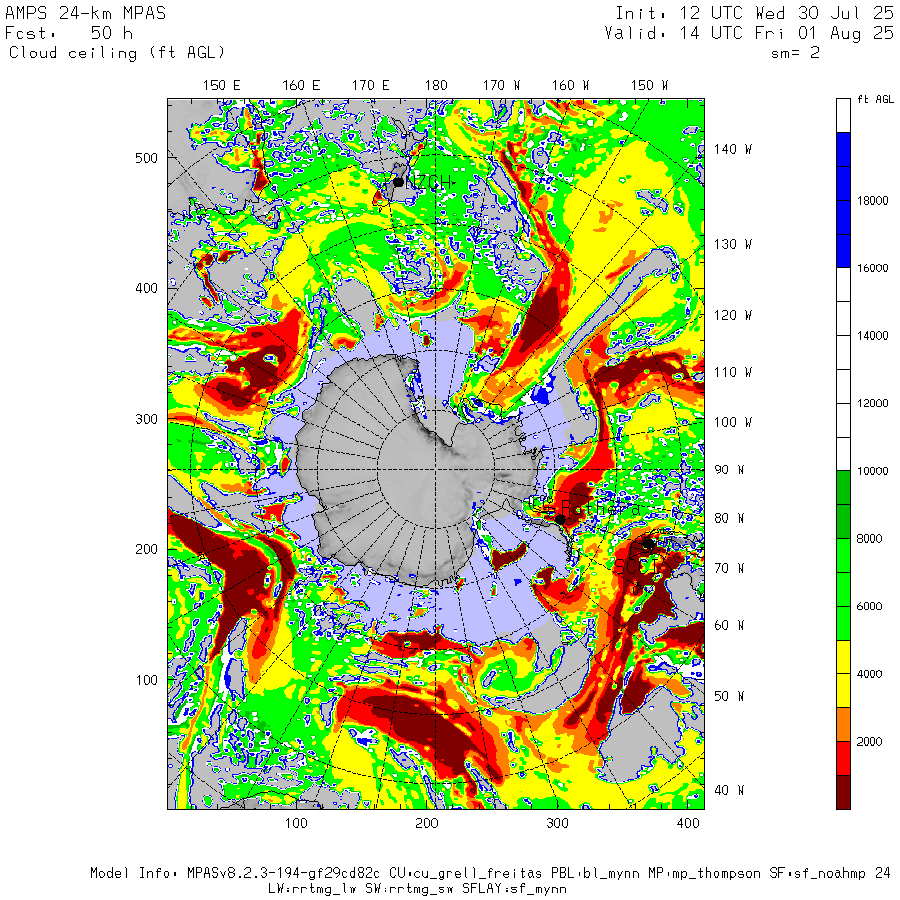
Task: Click the "160 E" longitude label
Action: point(301,86)
